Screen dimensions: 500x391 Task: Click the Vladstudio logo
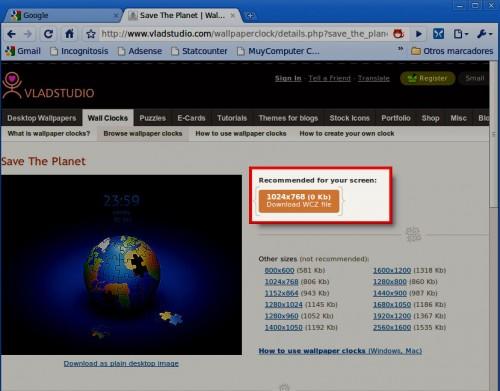(x=49, y=86)
